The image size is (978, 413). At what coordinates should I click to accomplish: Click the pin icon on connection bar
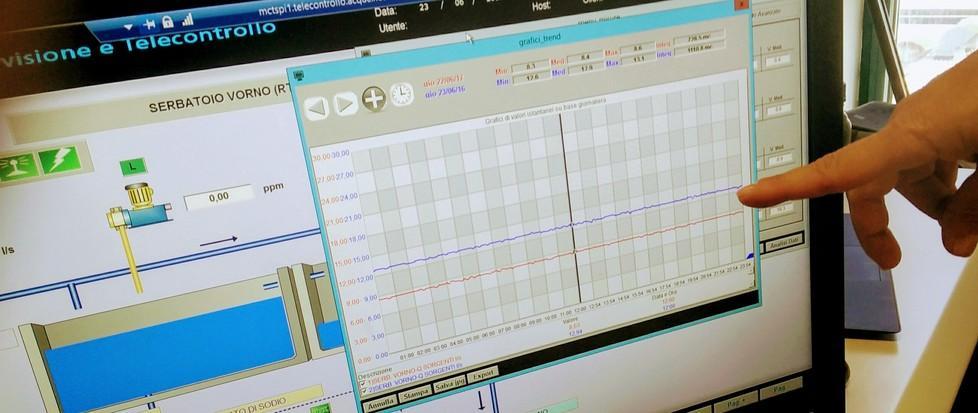point(148,24)
